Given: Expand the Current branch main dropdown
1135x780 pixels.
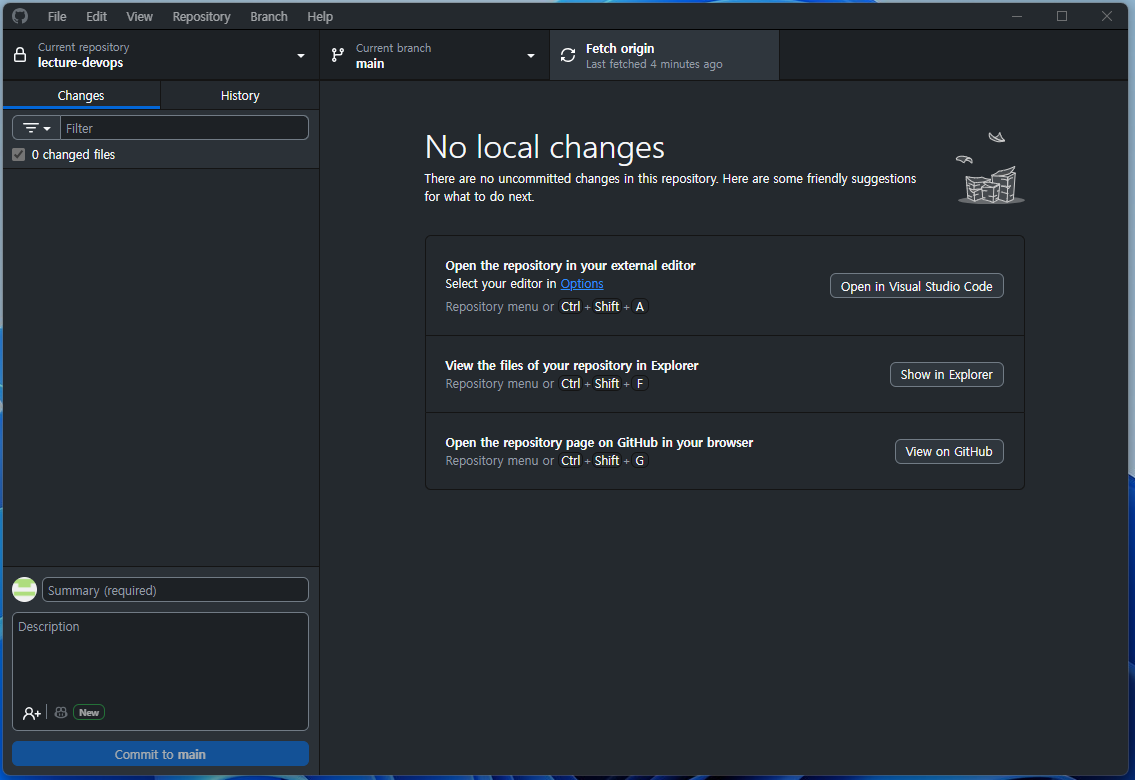Looking at the screenshot, I should coord(530,56).
